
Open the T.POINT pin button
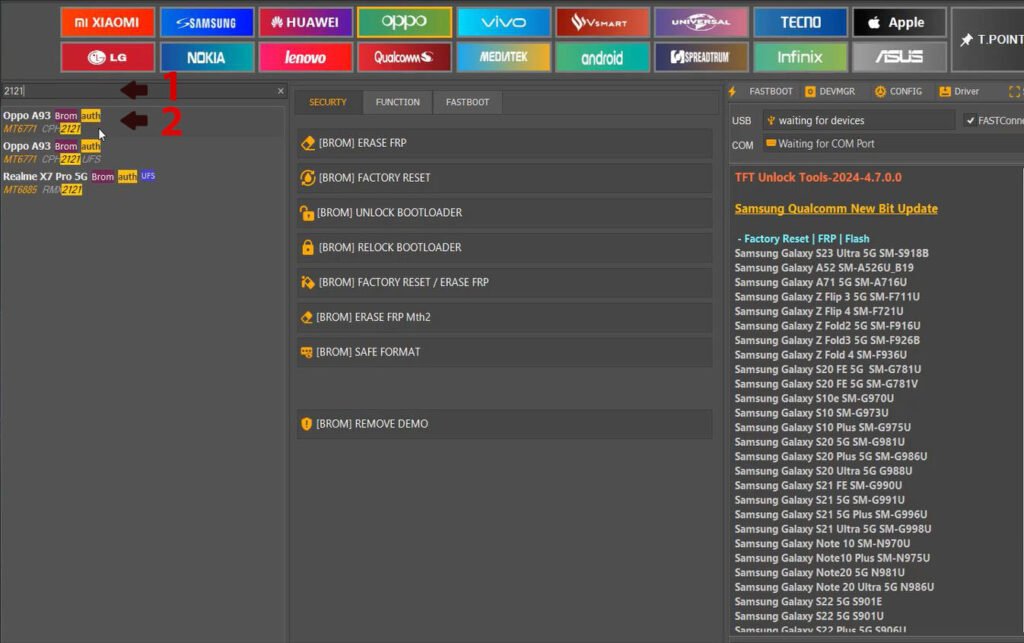click(x=989, y=40)
